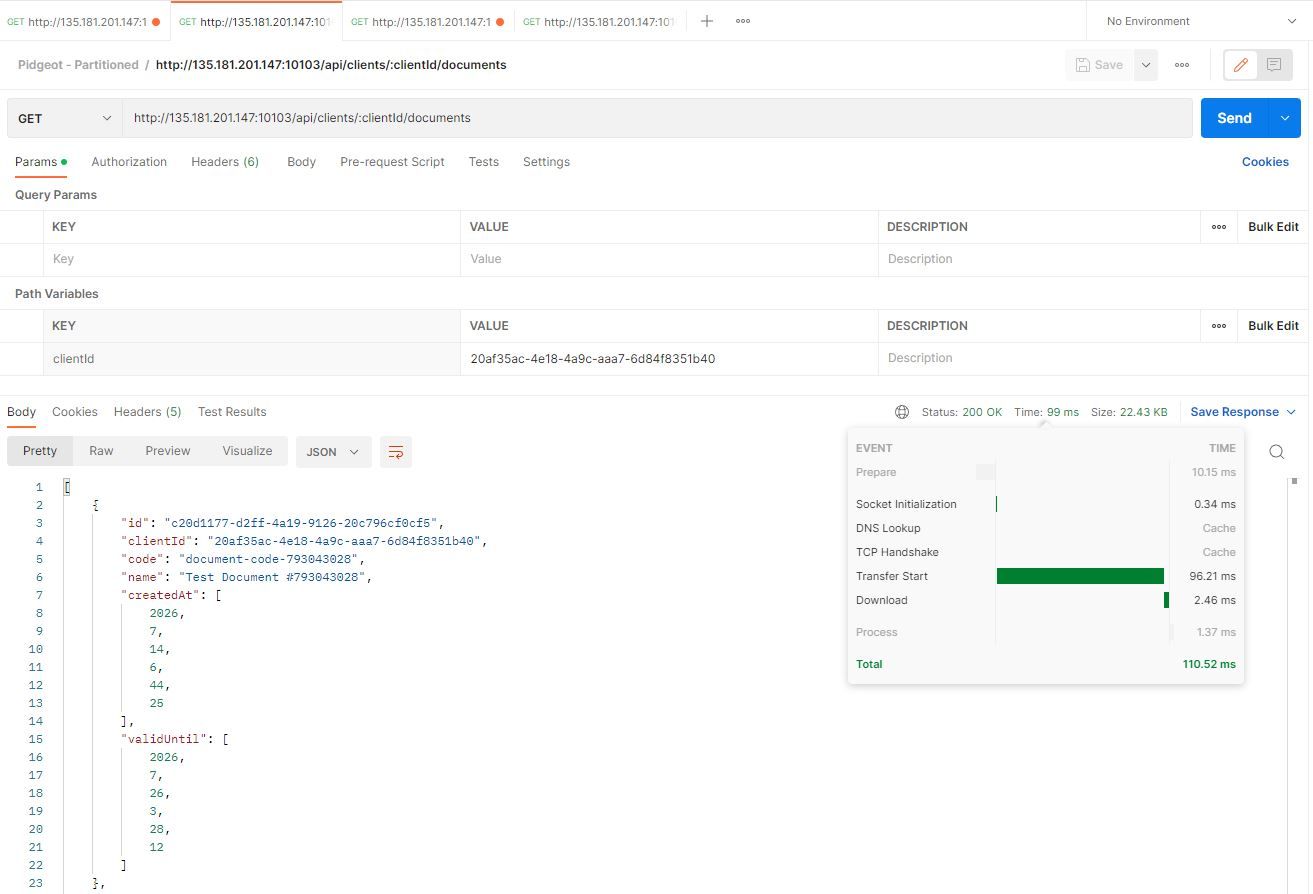Open the request Headers (6) tab

(225, 162)
